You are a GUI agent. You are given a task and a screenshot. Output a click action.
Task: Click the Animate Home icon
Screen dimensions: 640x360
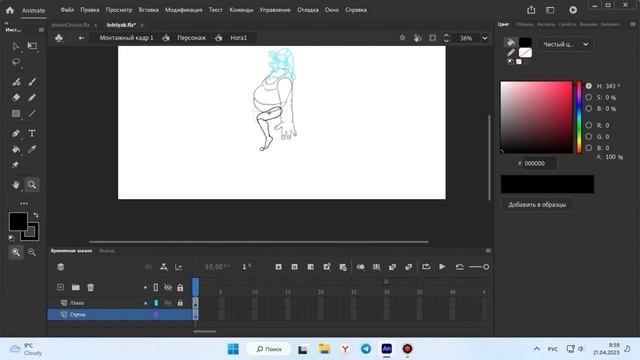point(10,10)
